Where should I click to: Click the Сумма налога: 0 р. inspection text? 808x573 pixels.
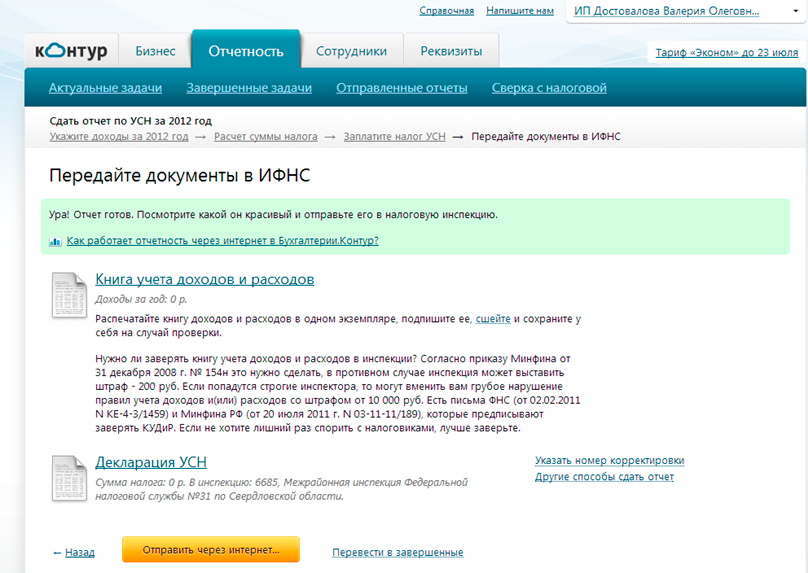[281, 489]
